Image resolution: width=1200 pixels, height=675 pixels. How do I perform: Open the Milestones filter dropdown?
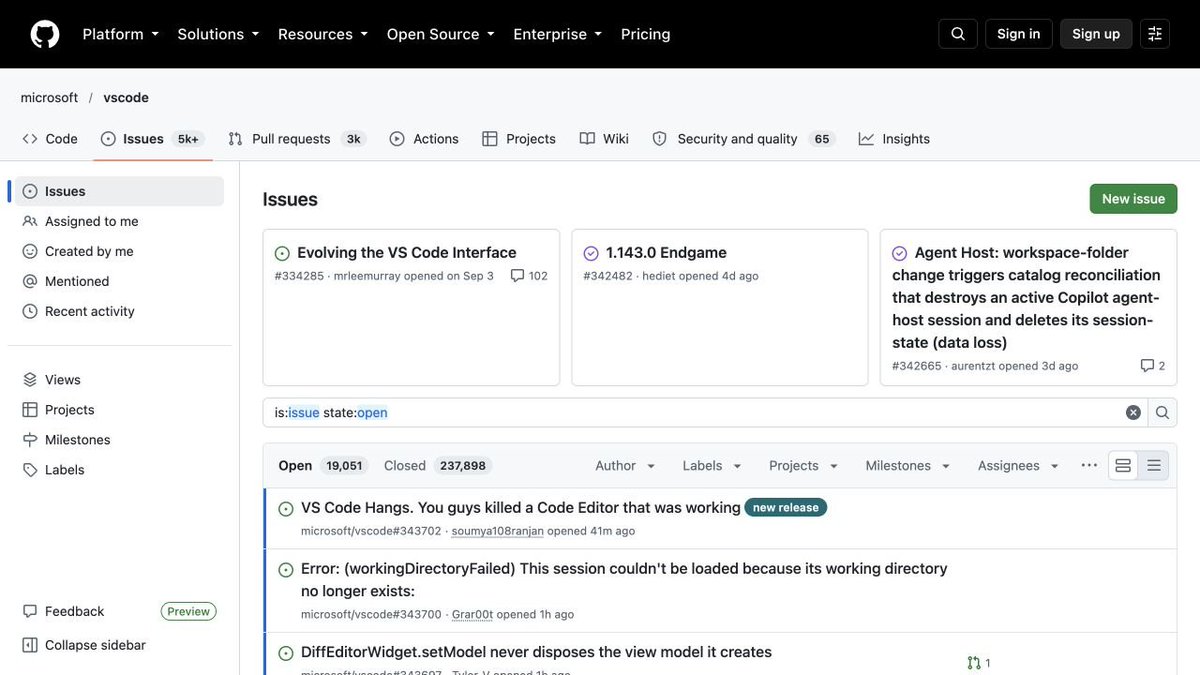tap(909, 466)
